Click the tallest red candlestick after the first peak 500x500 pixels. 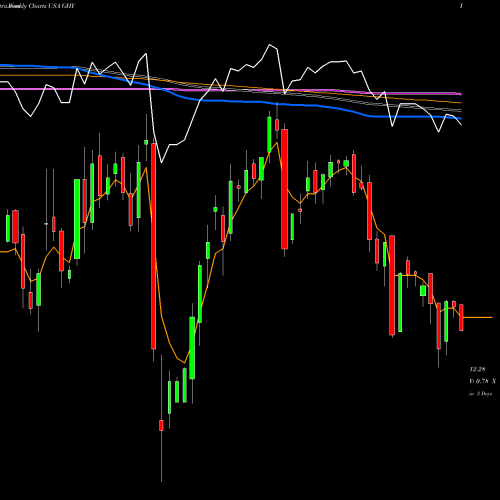tap(154, 246)
